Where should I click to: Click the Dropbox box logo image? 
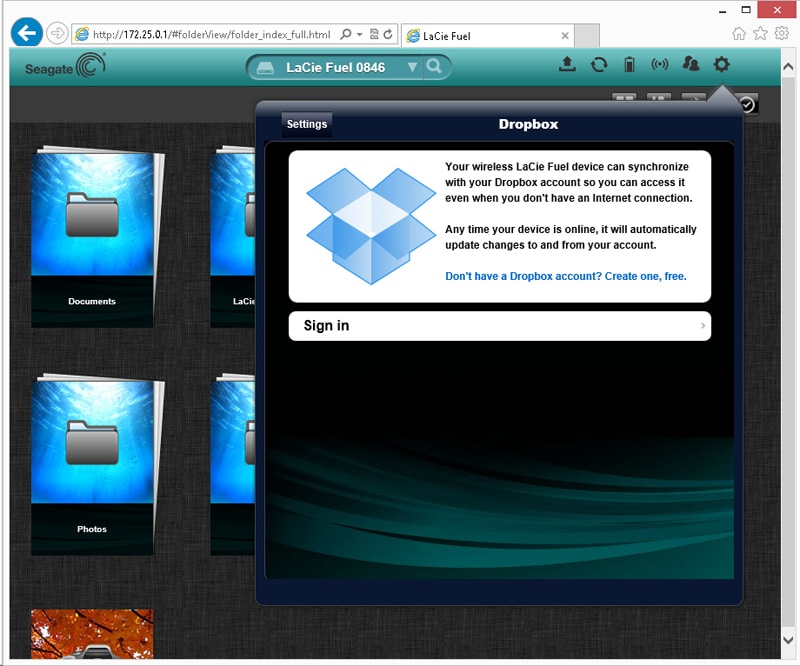click(371, 226)
